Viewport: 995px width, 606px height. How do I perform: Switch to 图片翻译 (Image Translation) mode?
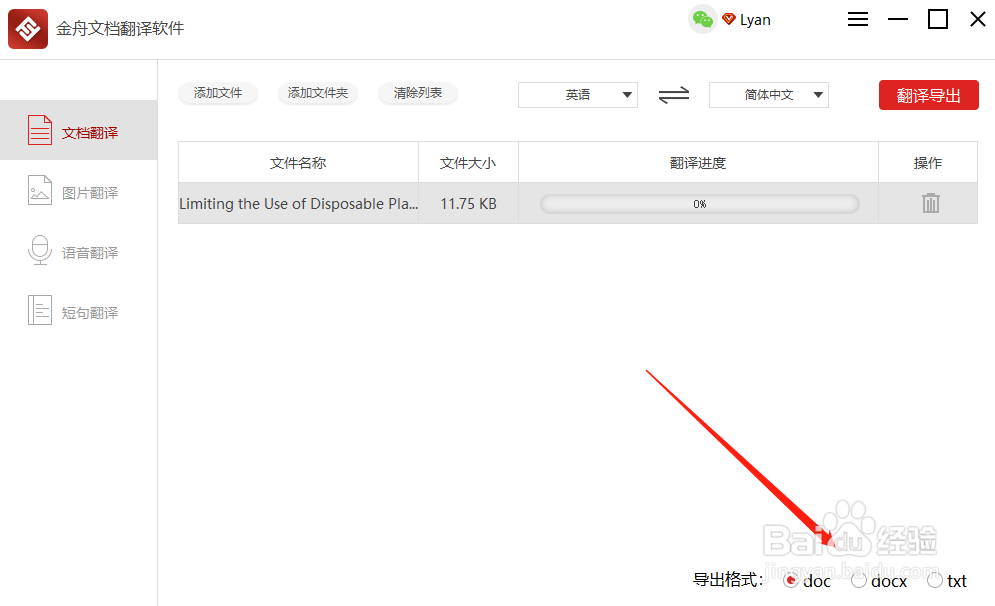(79, 191)
